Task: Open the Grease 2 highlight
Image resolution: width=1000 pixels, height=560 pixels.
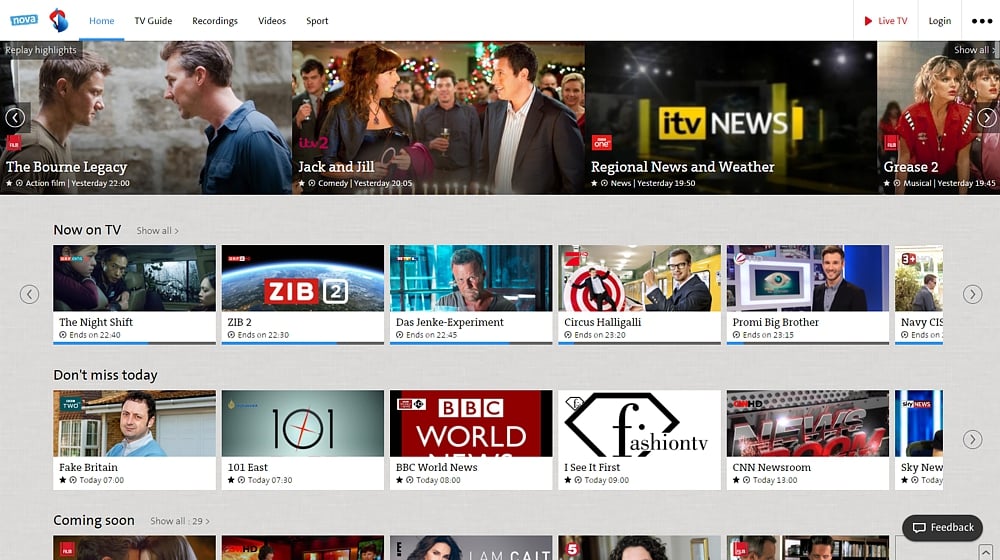Action: pos(939,118)
